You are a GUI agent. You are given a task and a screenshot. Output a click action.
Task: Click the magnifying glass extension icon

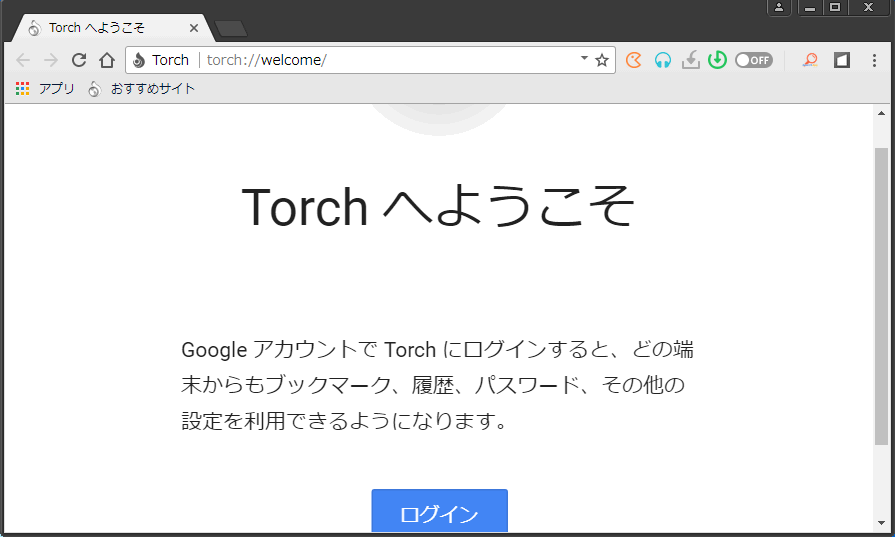coord(810,60)
